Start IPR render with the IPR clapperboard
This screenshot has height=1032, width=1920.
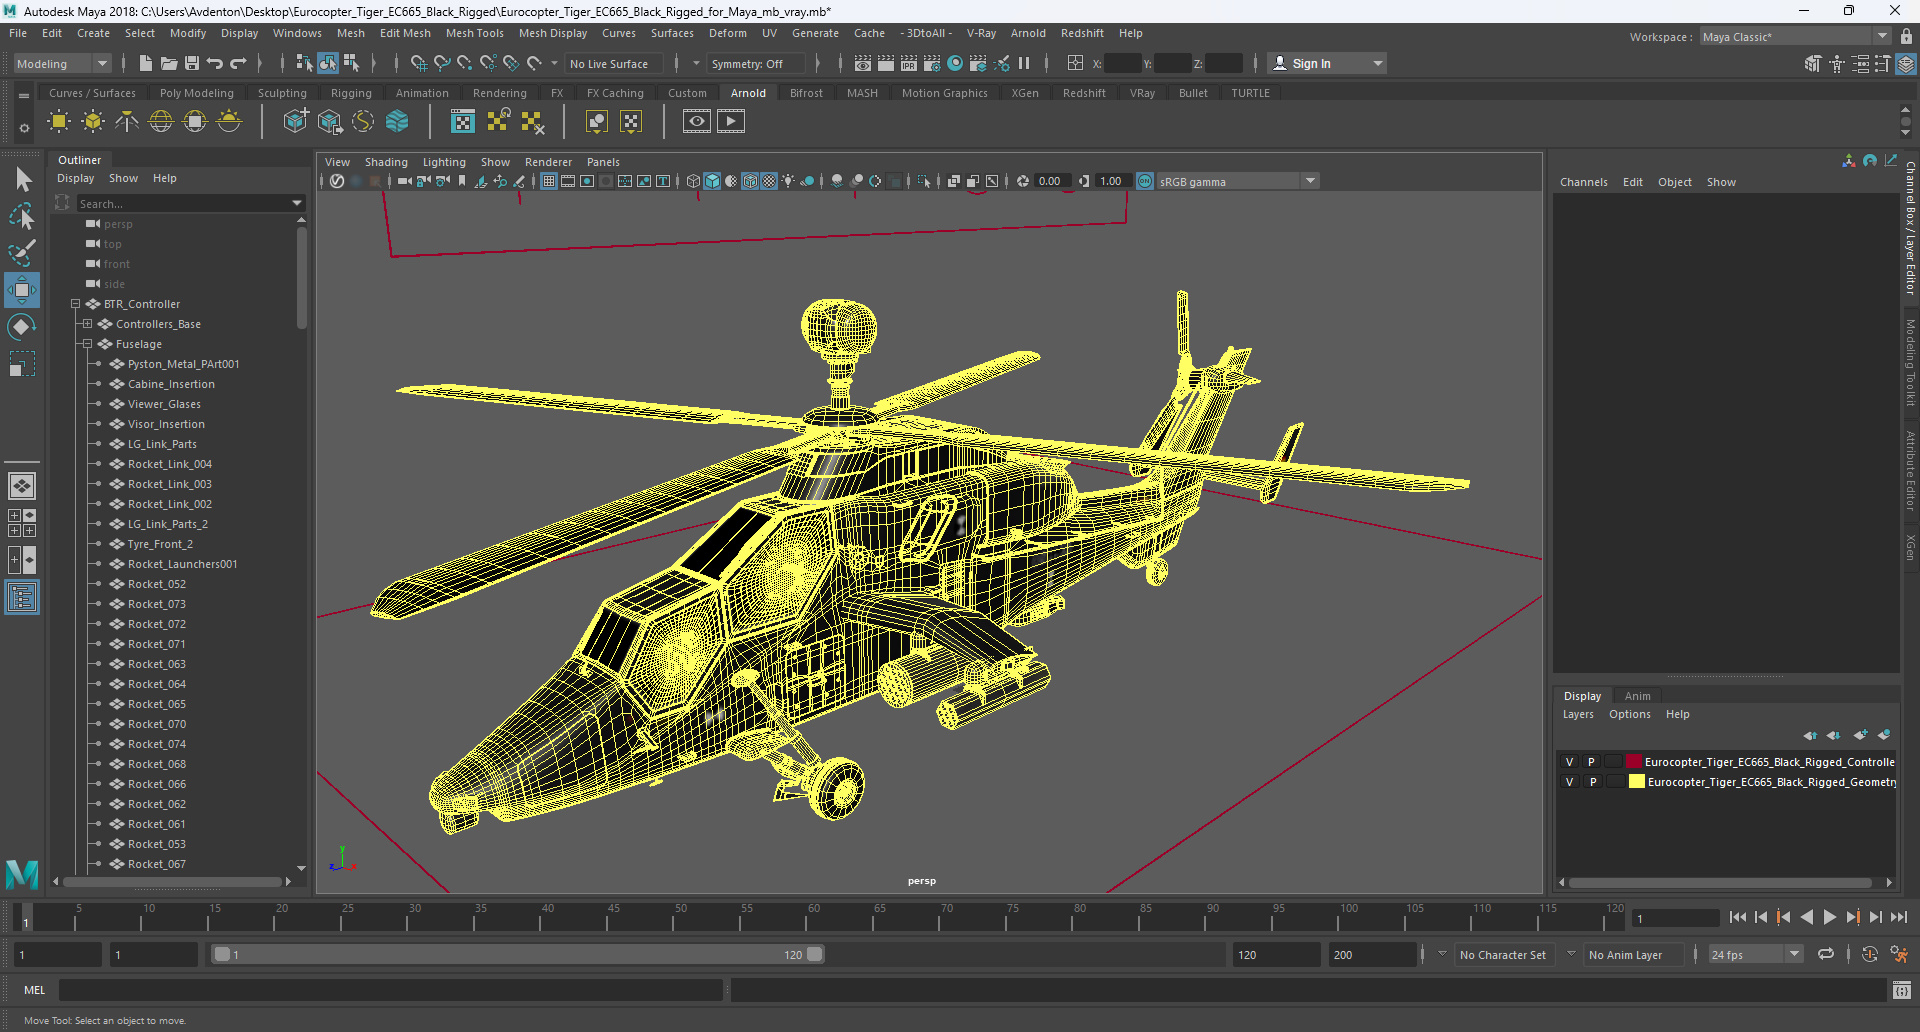pyautogui.click(x=909, y=63)
